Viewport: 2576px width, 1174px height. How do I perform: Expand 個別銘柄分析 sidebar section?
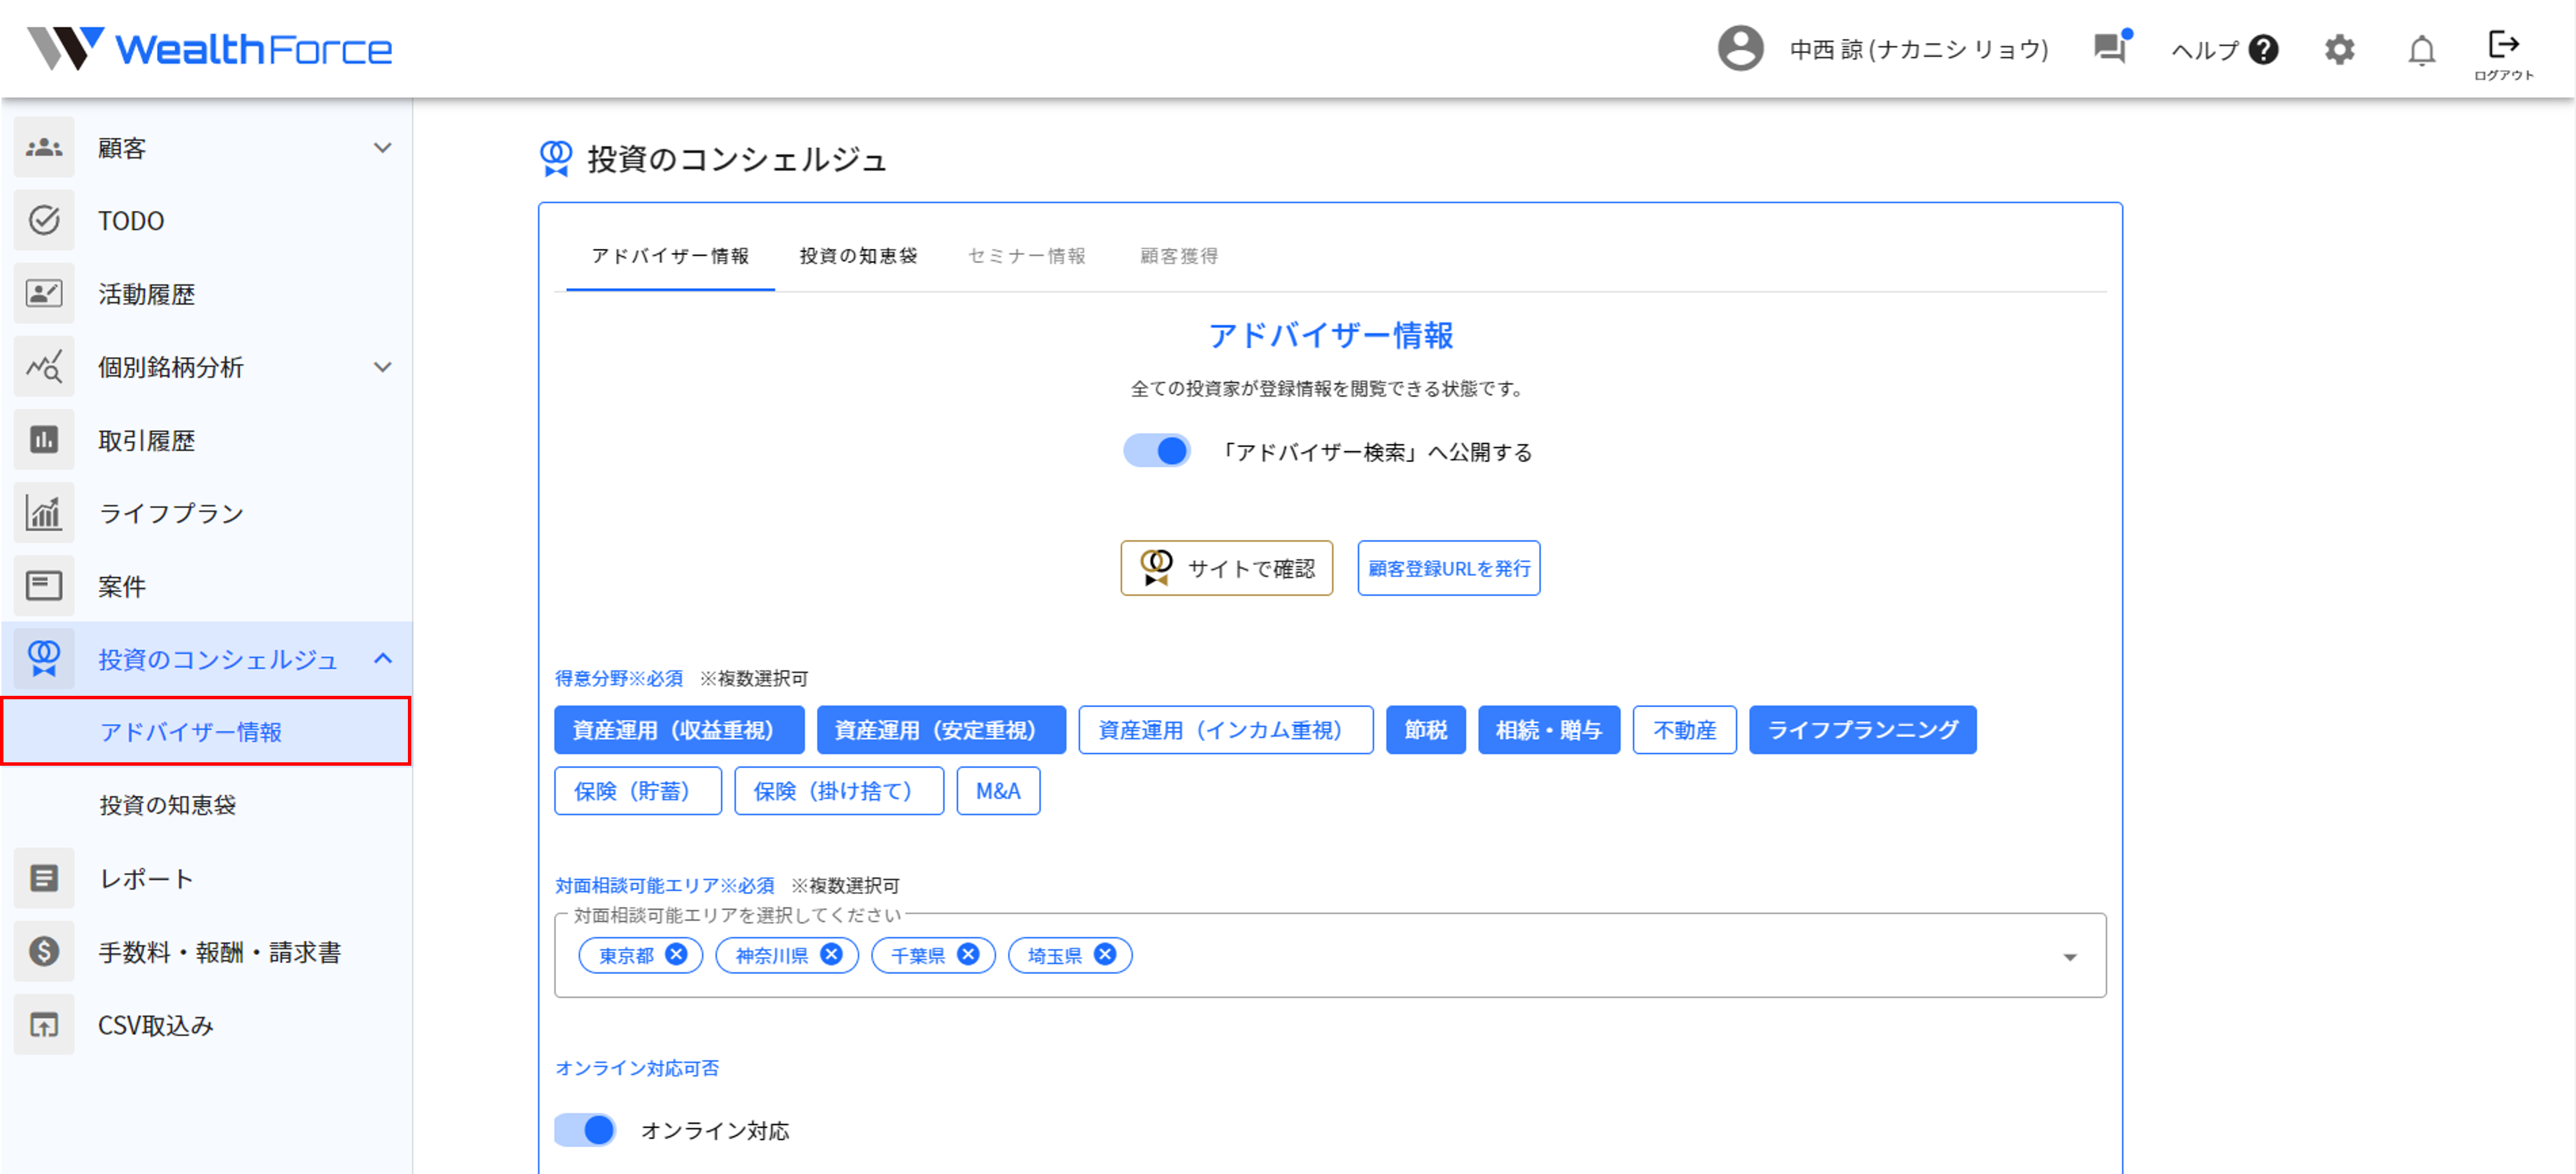382,367
